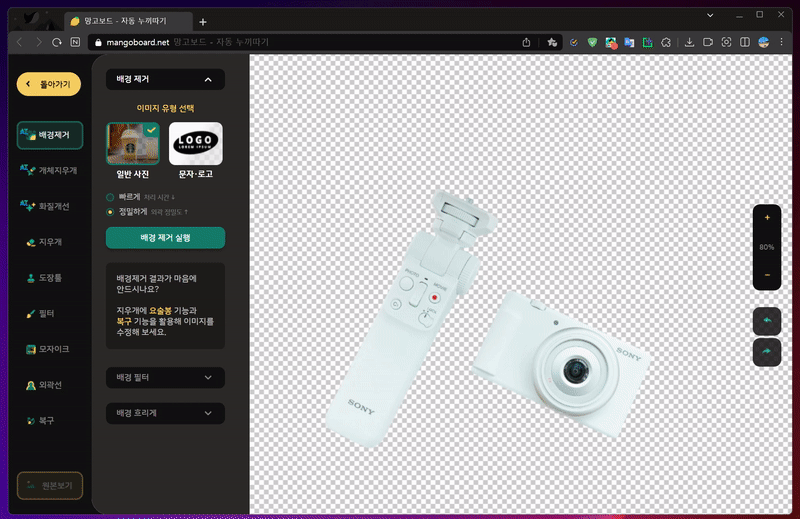Open the browser three-dot menu

(x=781, y=42)
